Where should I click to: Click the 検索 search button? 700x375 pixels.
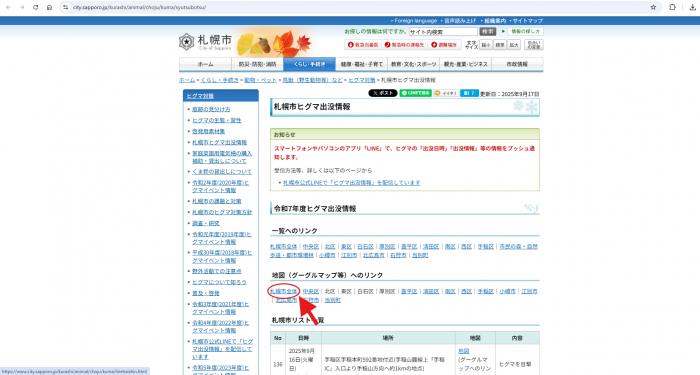coord(488,32)
